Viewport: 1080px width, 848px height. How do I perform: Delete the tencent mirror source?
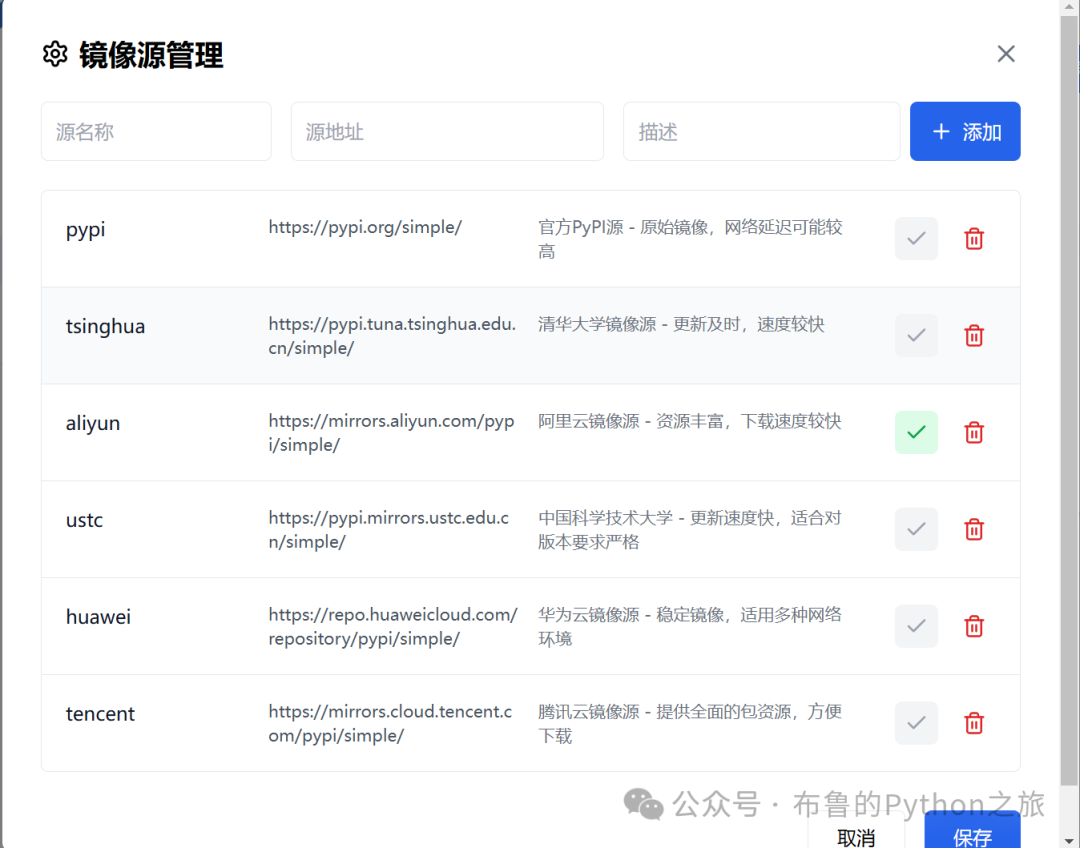point(974,723)
